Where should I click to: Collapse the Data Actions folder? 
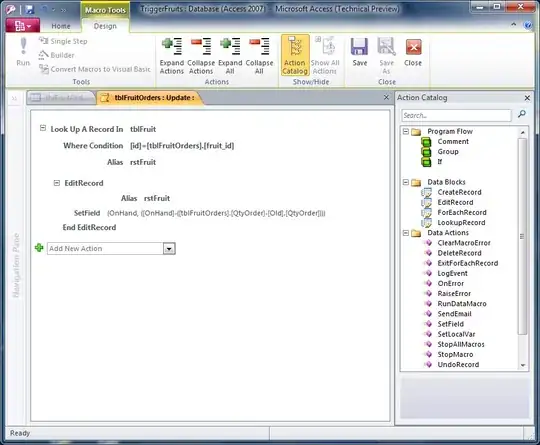(406, 233)
